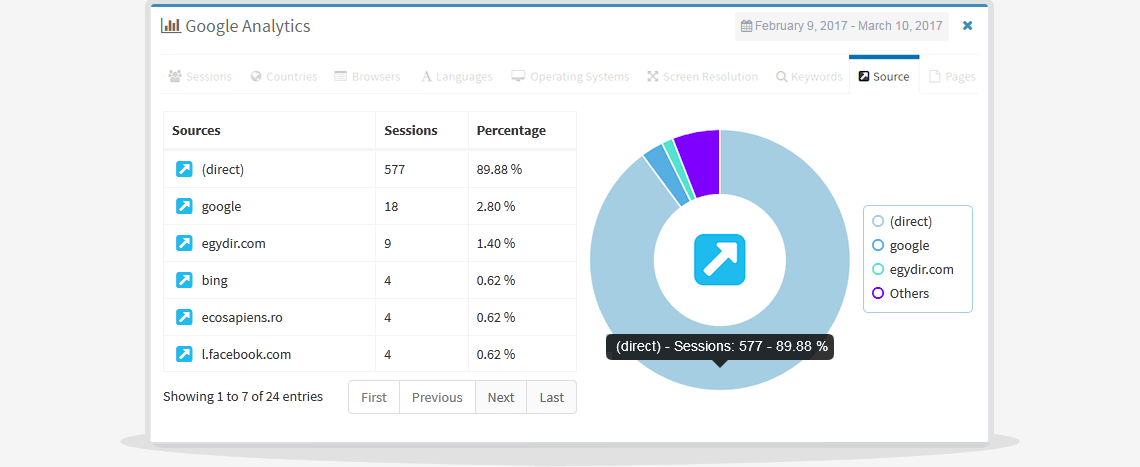Click the expand icon on Screen Resolution tab
The image size is (1140, 467).
click(x=653, y=76)
